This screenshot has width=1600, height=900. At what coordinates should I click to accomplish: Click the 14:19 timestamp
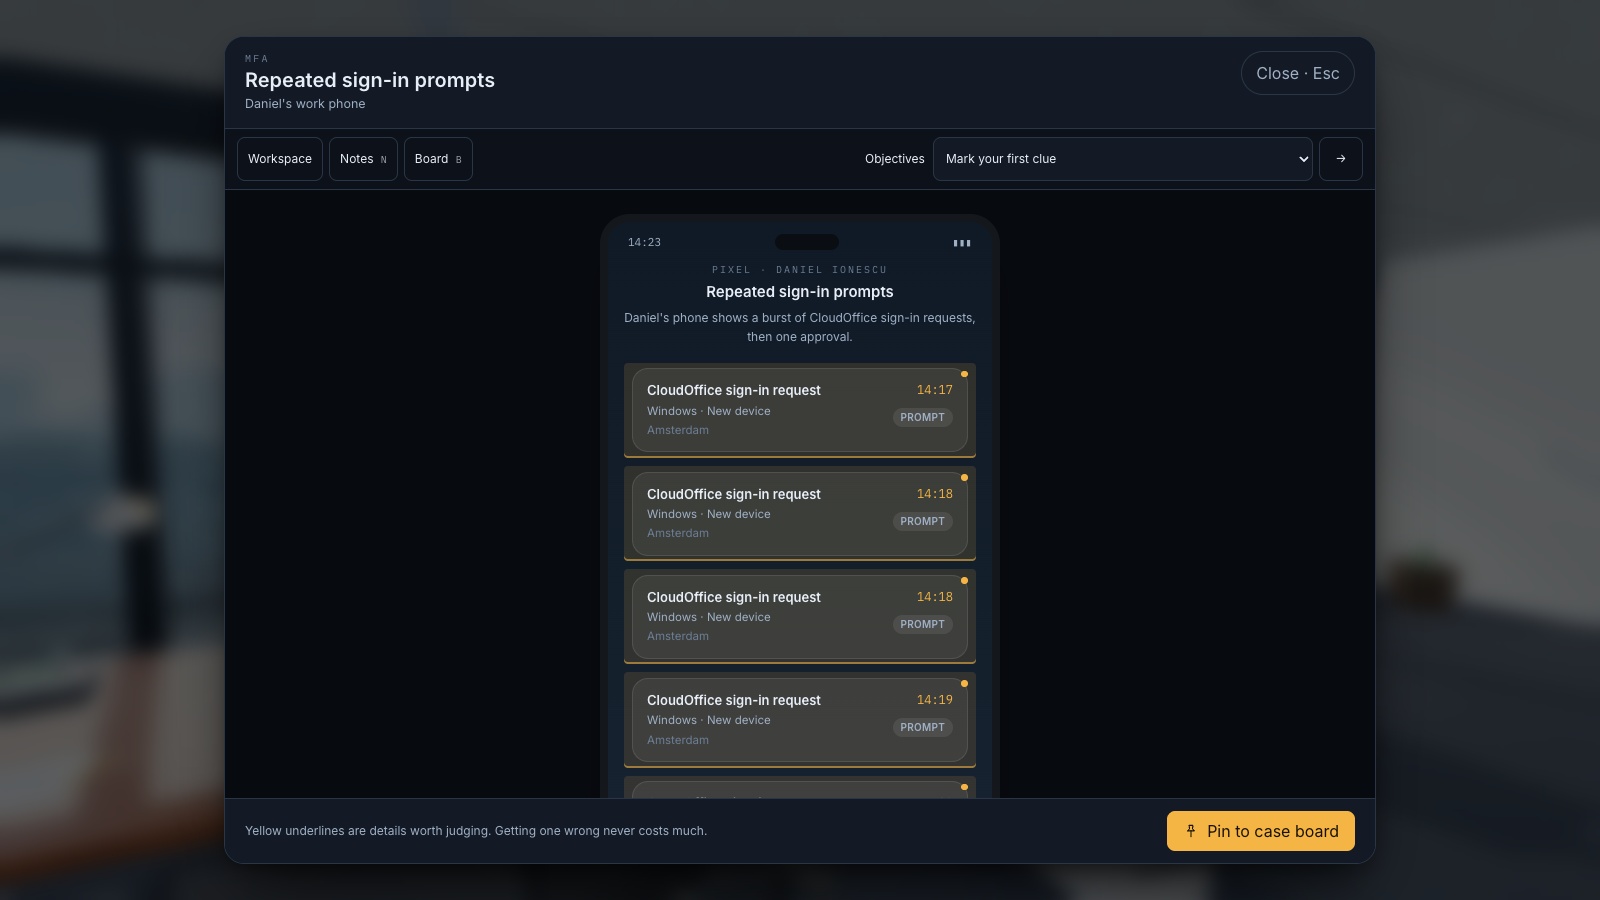coord(935,700)
